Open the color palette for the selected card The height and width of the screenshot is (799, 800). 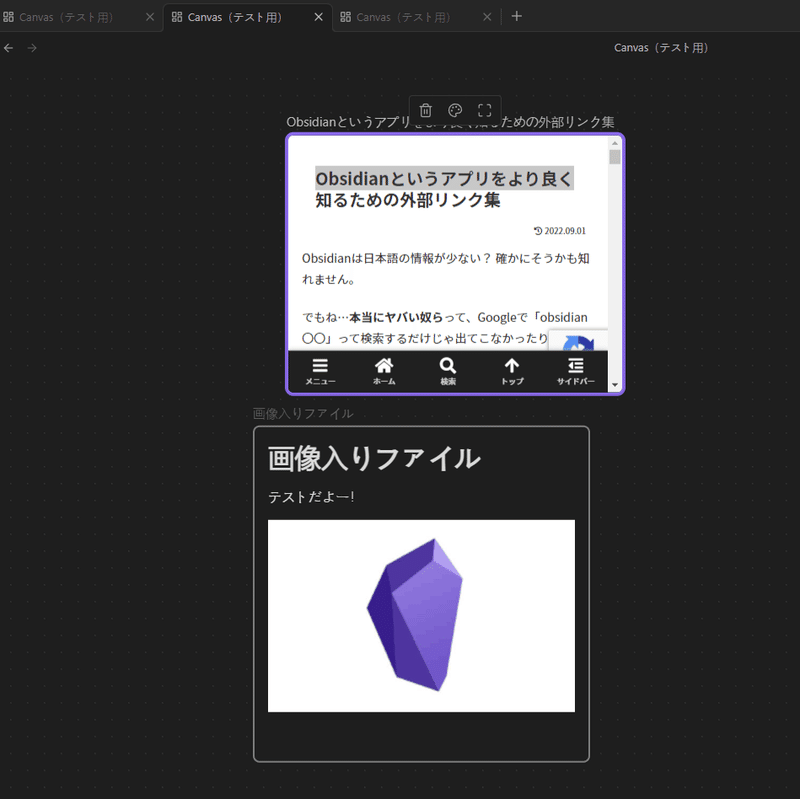(x=455, y=110)
